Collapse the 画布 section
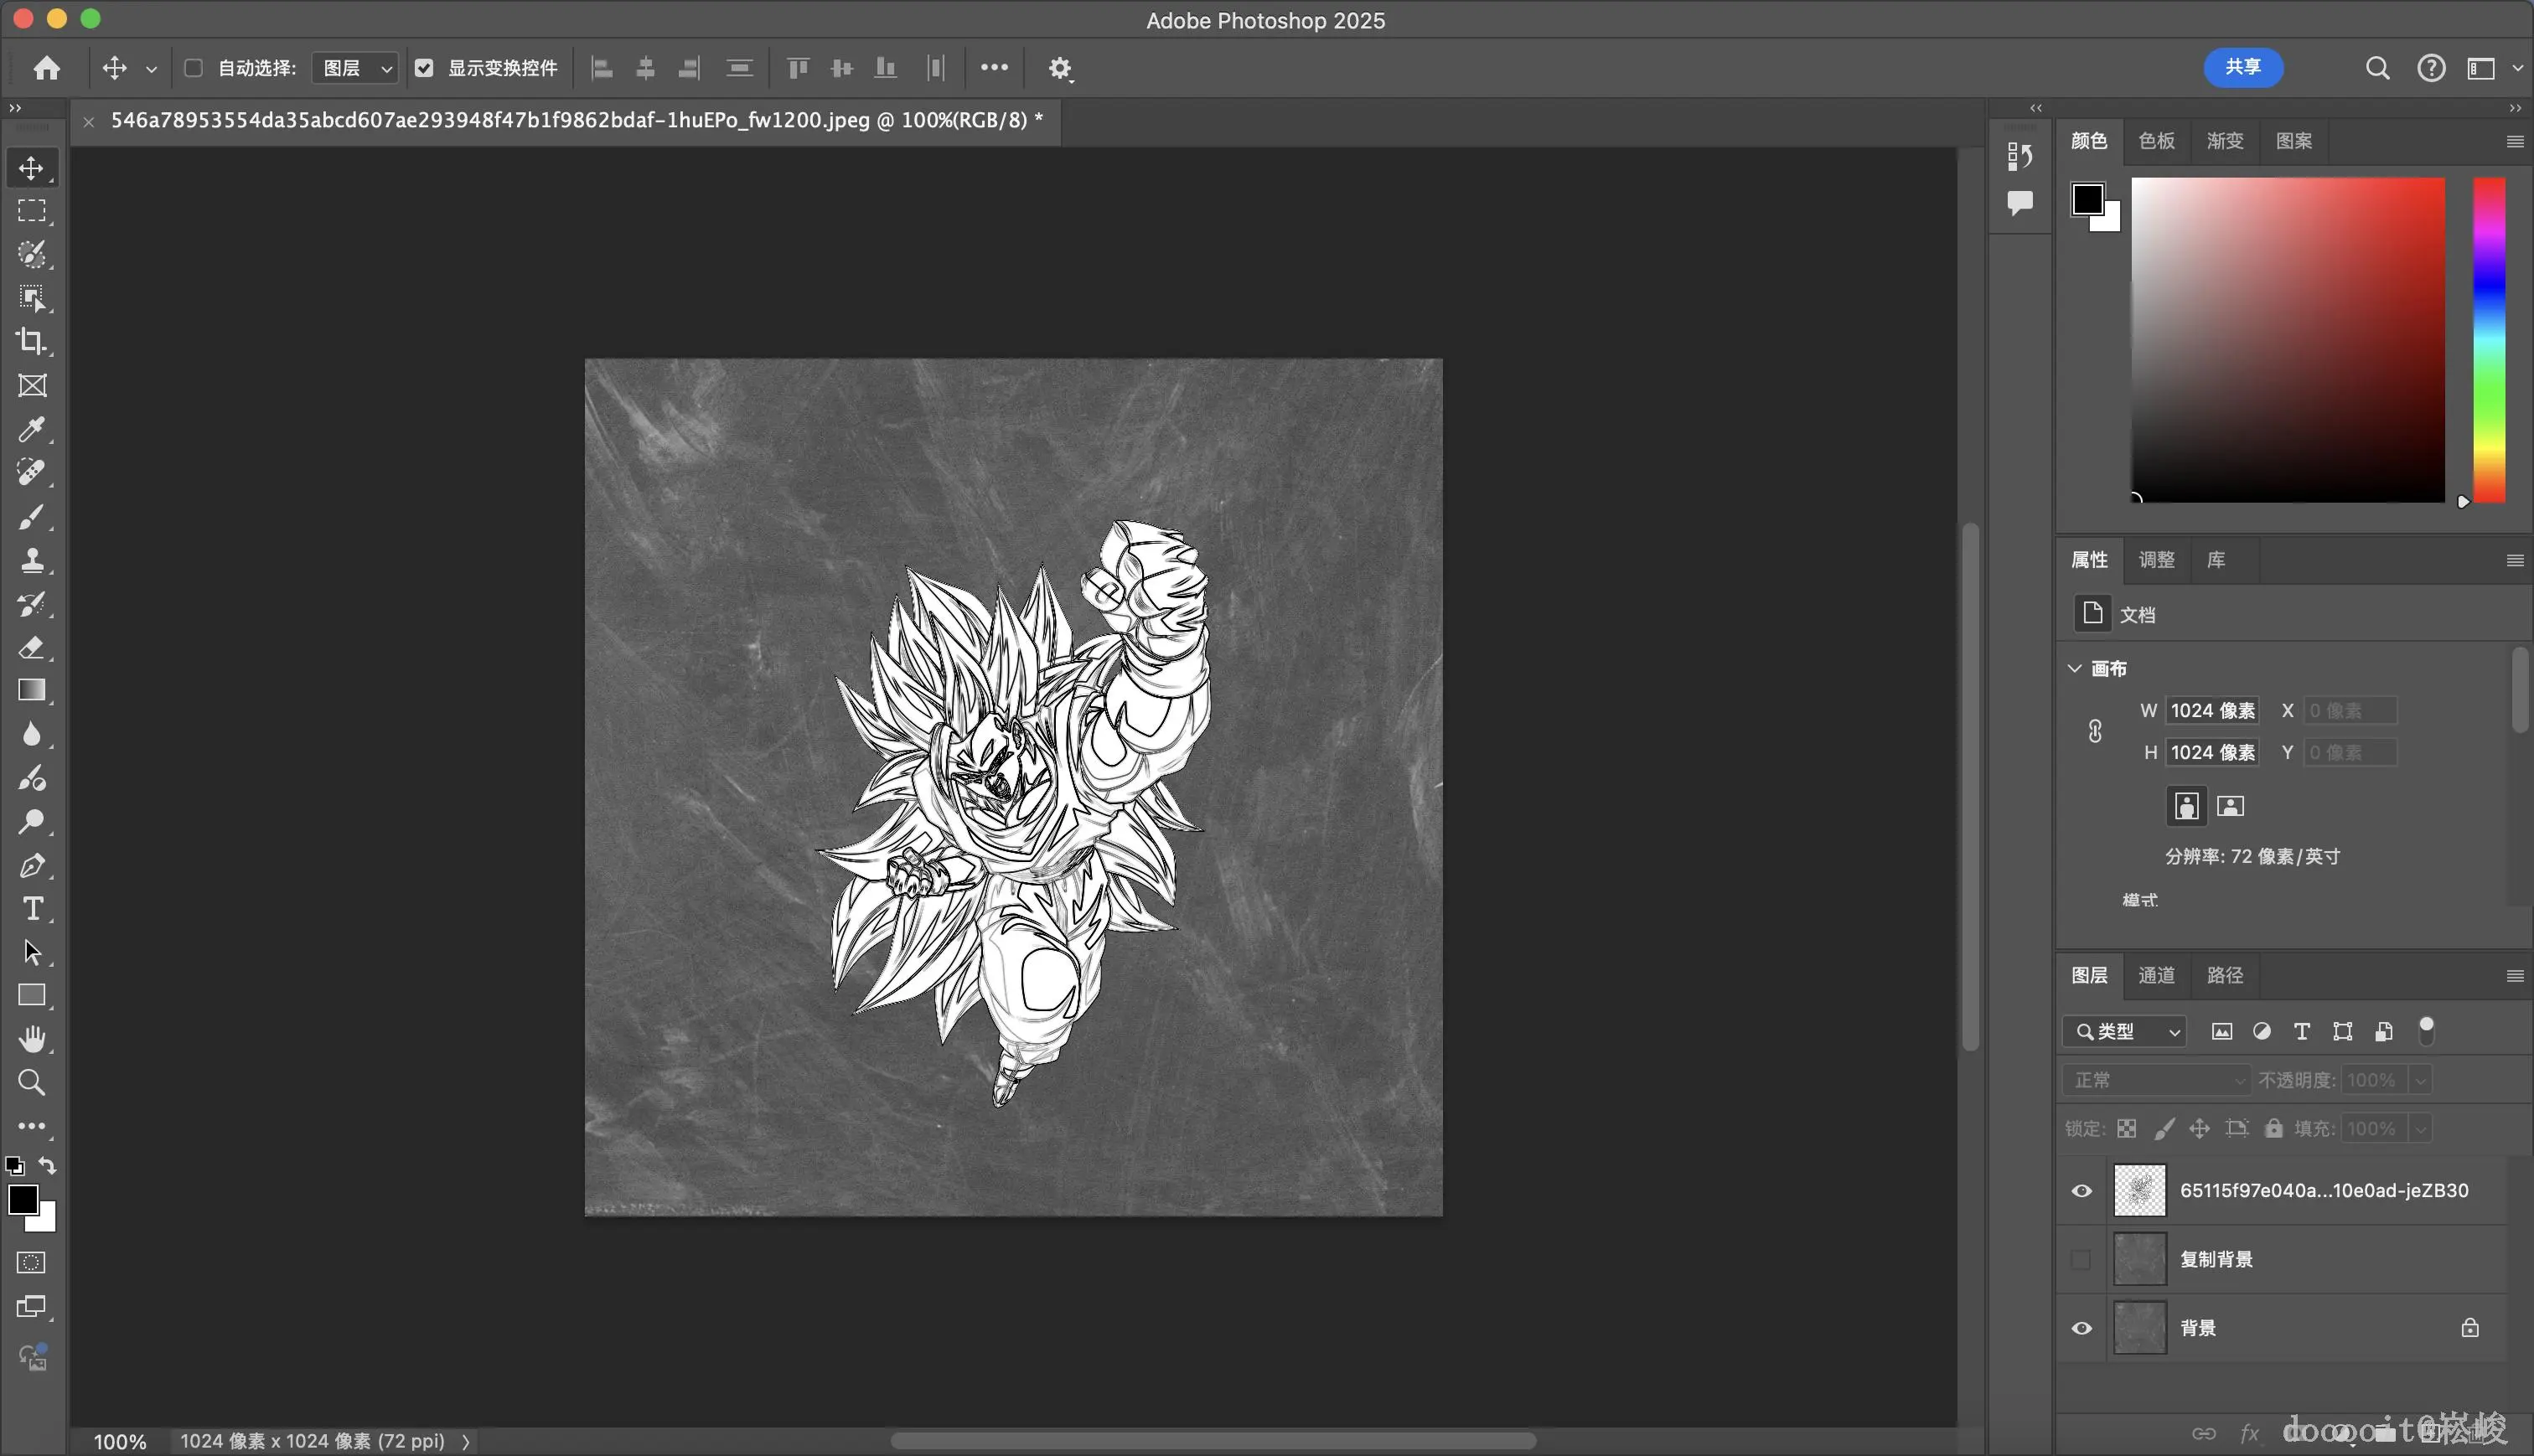 [2075, 668]
